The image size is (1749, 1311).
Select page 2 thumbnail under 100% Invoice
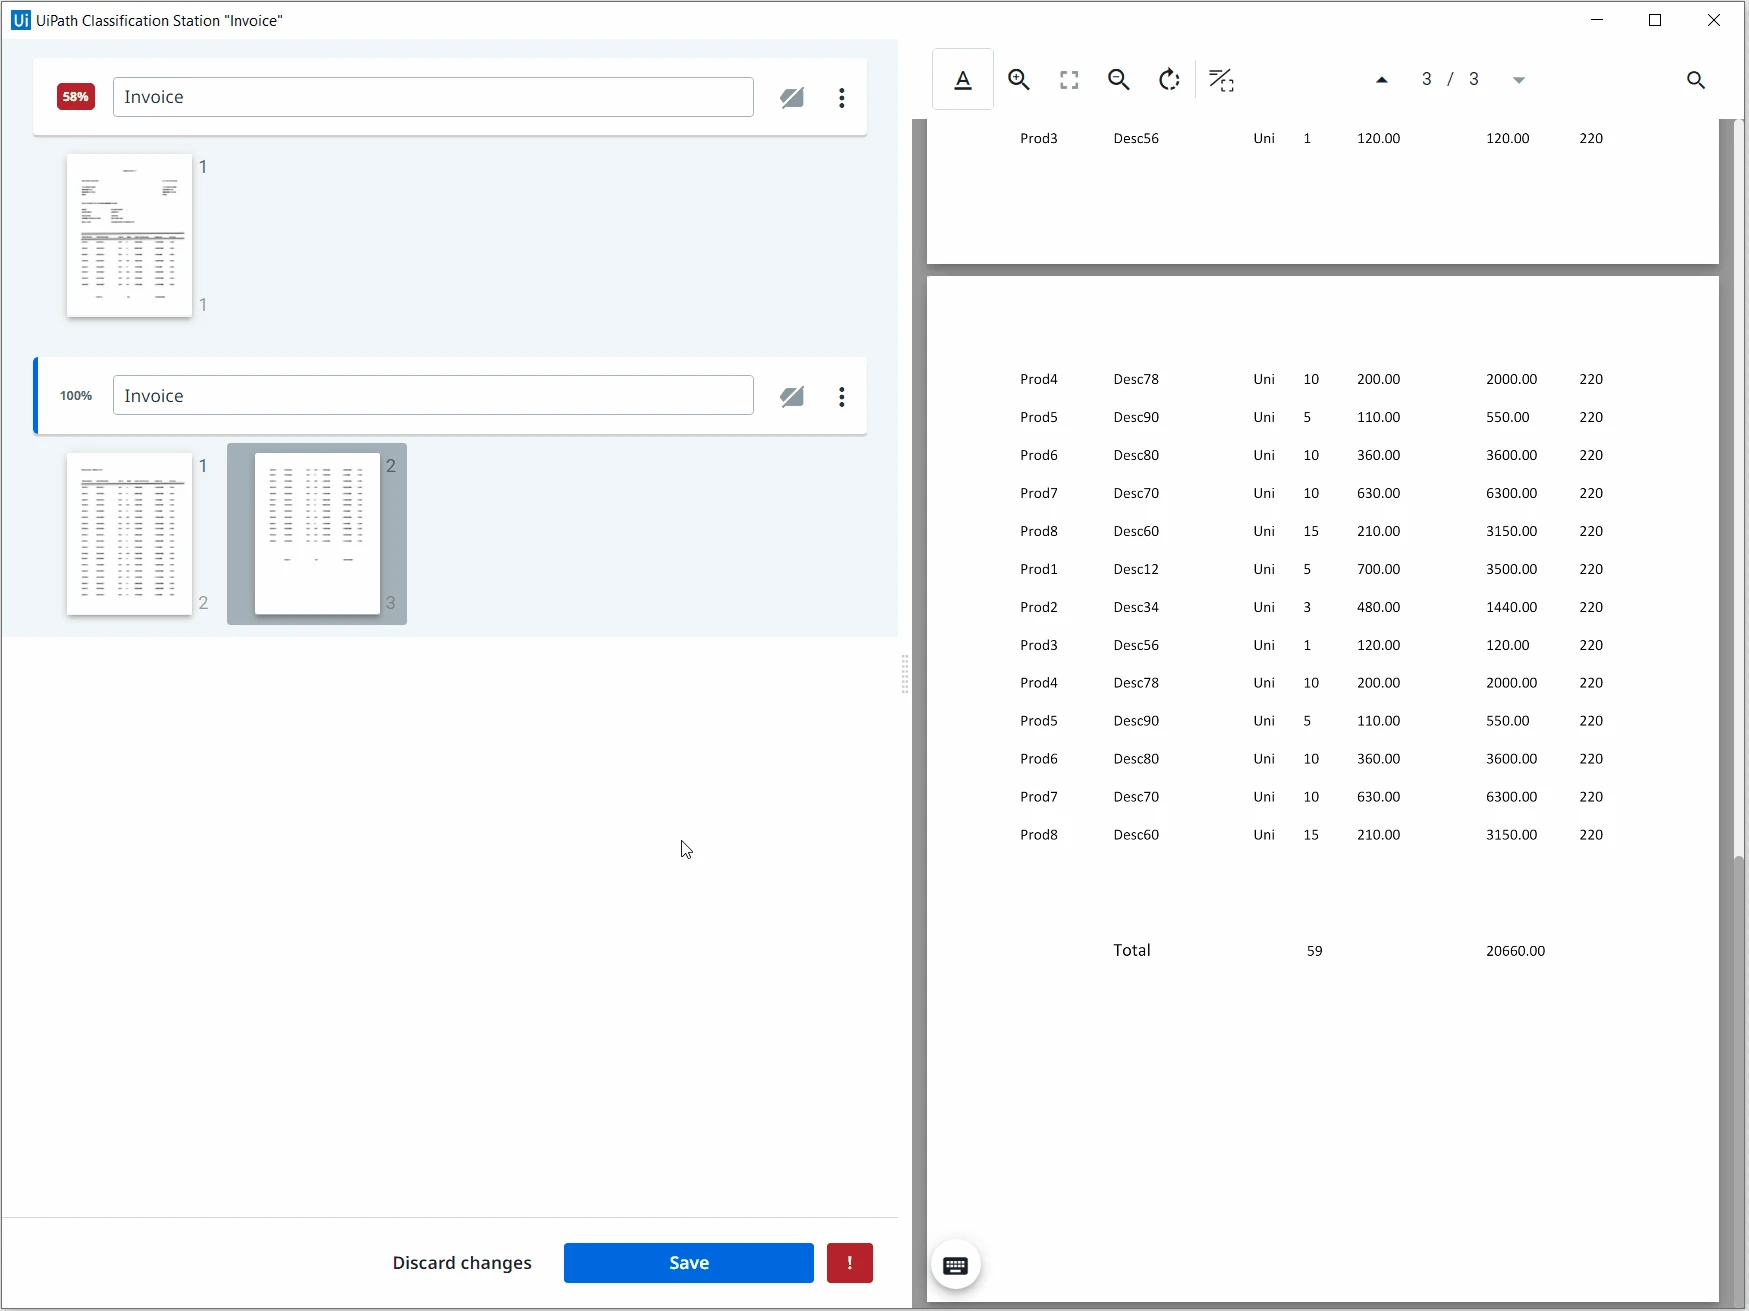click(129, 534)
